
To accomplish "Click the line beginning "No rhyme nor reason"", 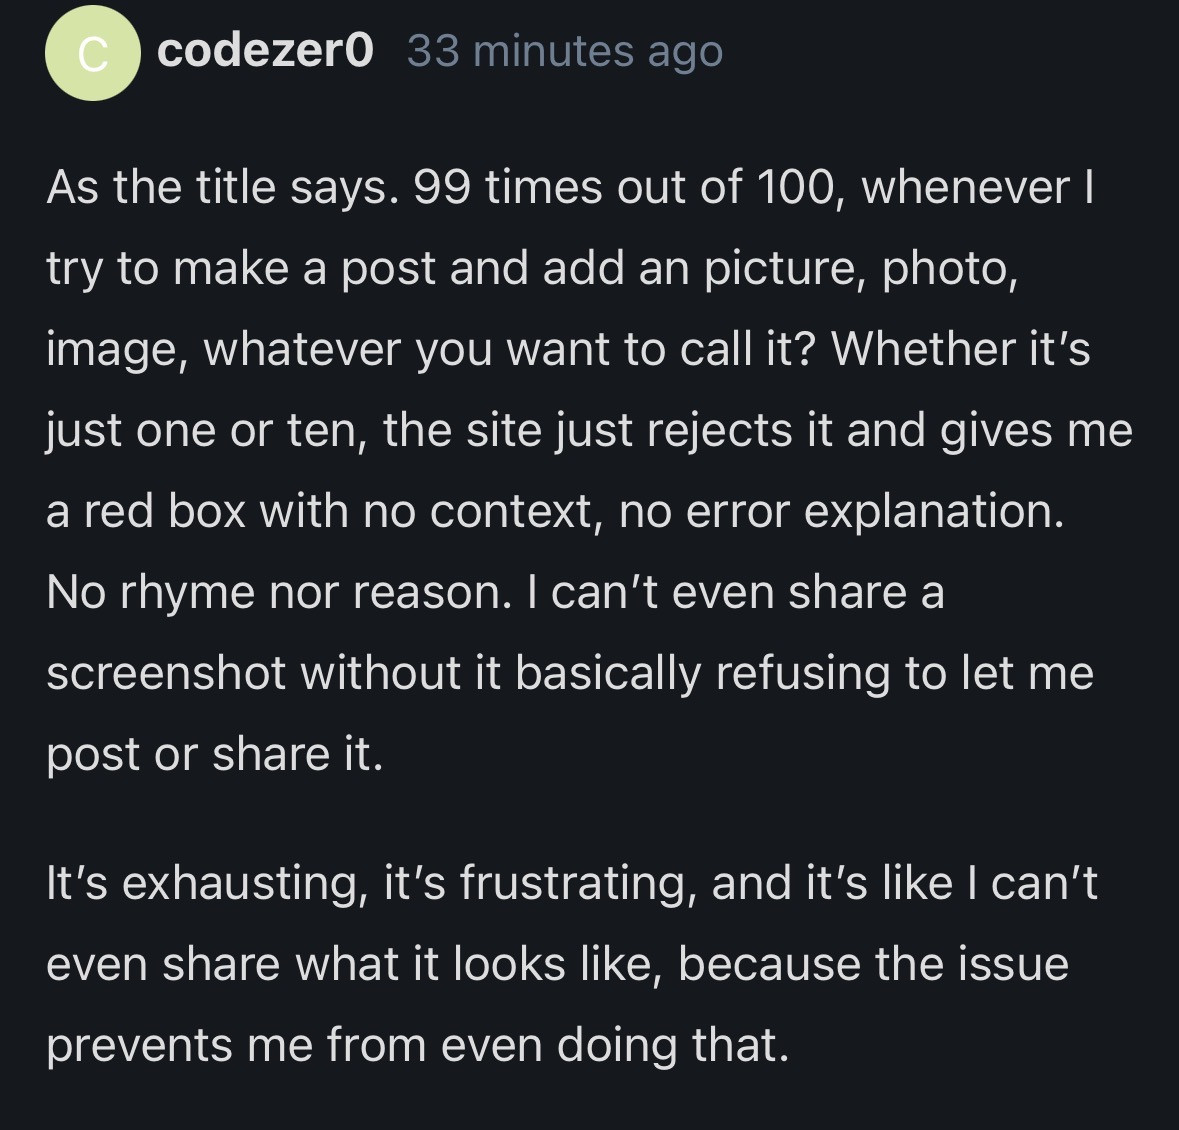I will (x=495, y=592).
